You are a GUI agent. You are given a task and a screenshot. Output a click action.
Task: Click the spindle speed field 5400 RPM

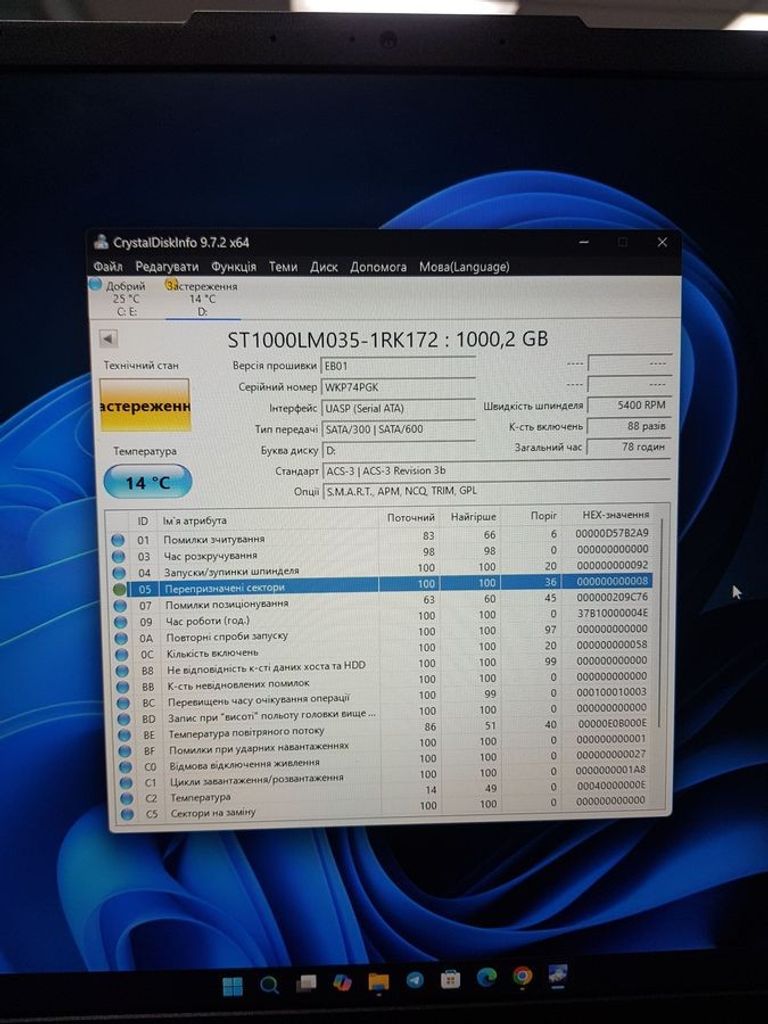(628, 405)
